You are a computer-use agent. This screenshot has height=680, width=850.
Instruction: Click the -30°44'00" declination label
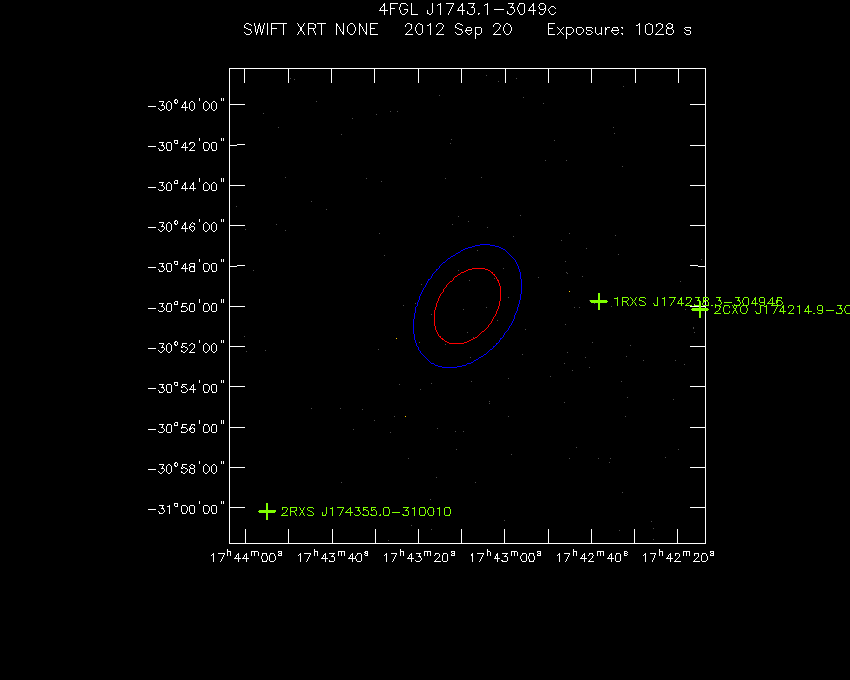pyautogui.click(x=186, y=186)
